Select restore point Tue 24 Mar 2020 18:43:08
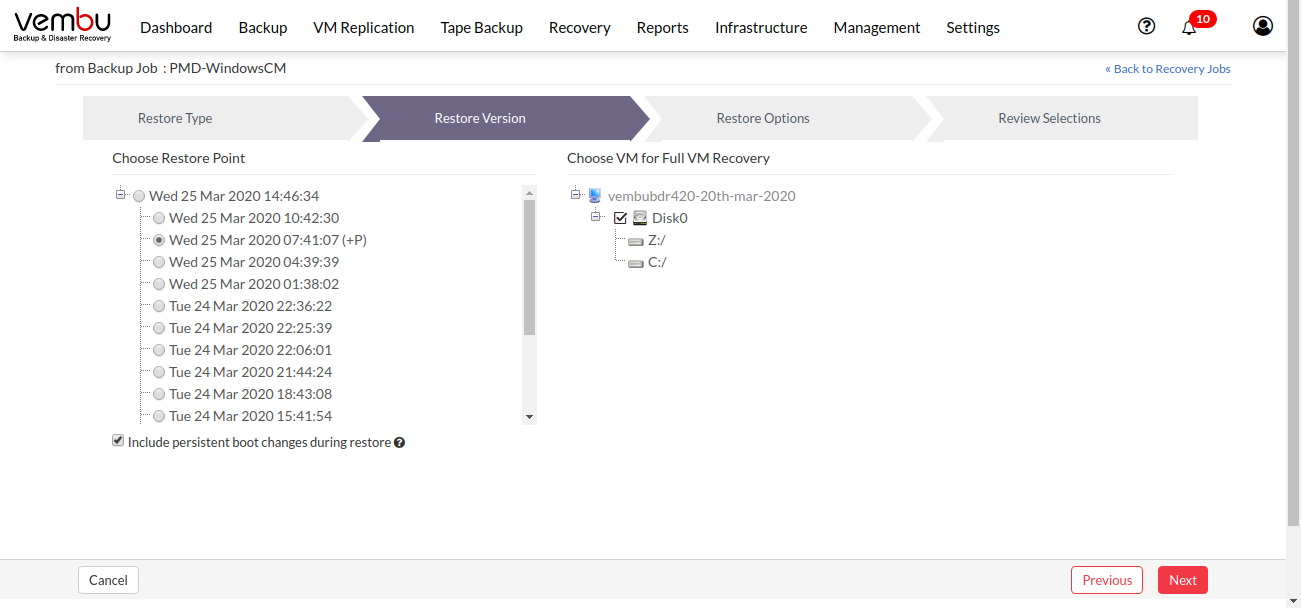The width and height of the screenshot is (1301, 608). (x=159, y=394)
